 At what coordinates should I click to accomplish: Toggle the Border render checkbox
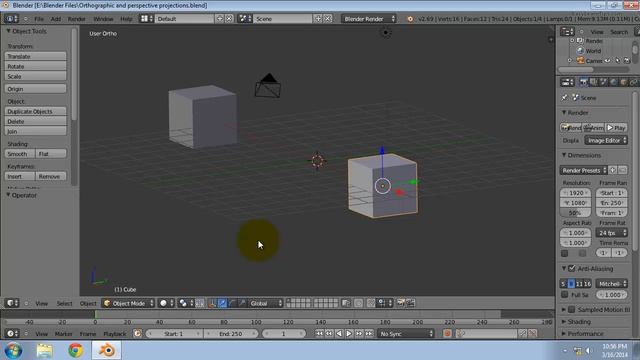pos(565,253)
